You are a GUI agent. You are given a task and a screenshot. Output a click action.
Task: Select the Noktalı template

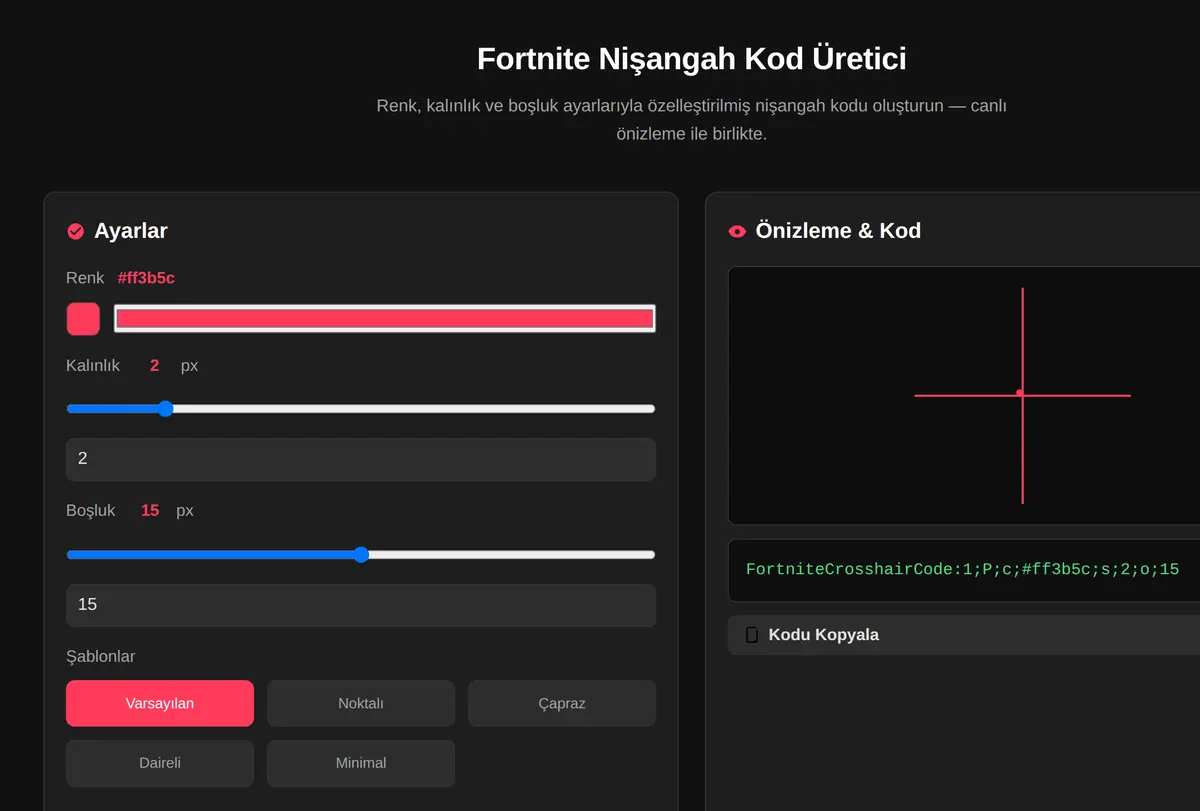point(361,703)
